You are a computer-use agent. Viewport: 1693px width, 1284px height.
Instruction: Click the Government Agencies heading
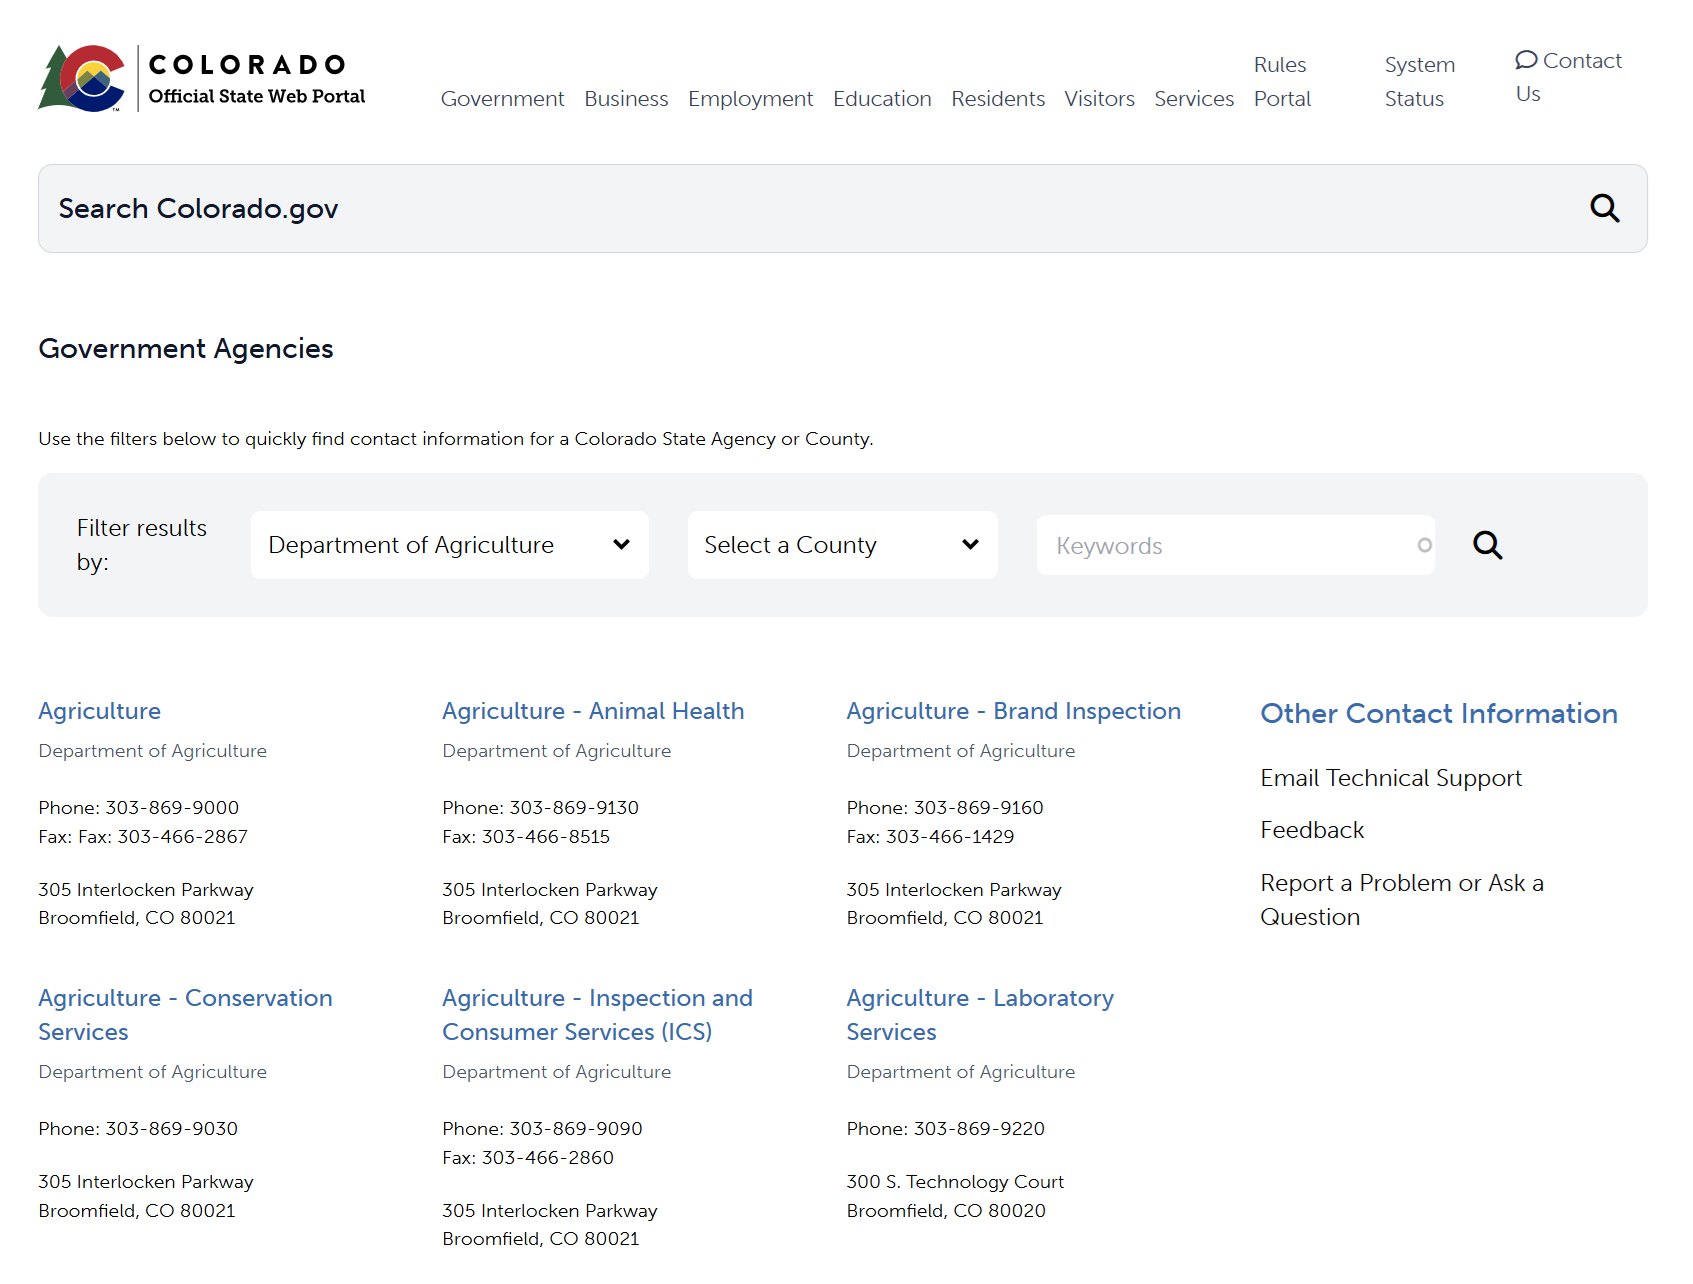tap(186, 348)
